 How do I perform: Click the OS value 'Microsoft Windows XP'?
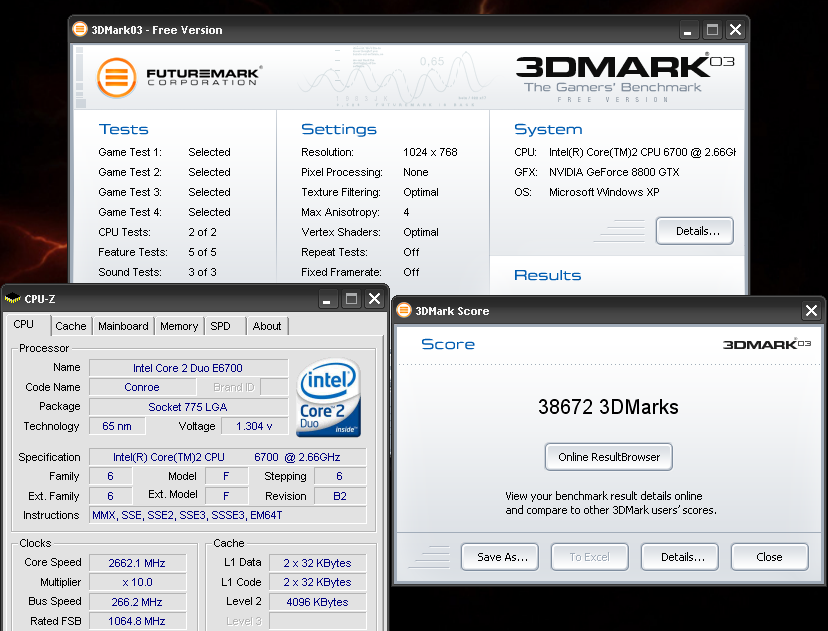click(604, 192)
